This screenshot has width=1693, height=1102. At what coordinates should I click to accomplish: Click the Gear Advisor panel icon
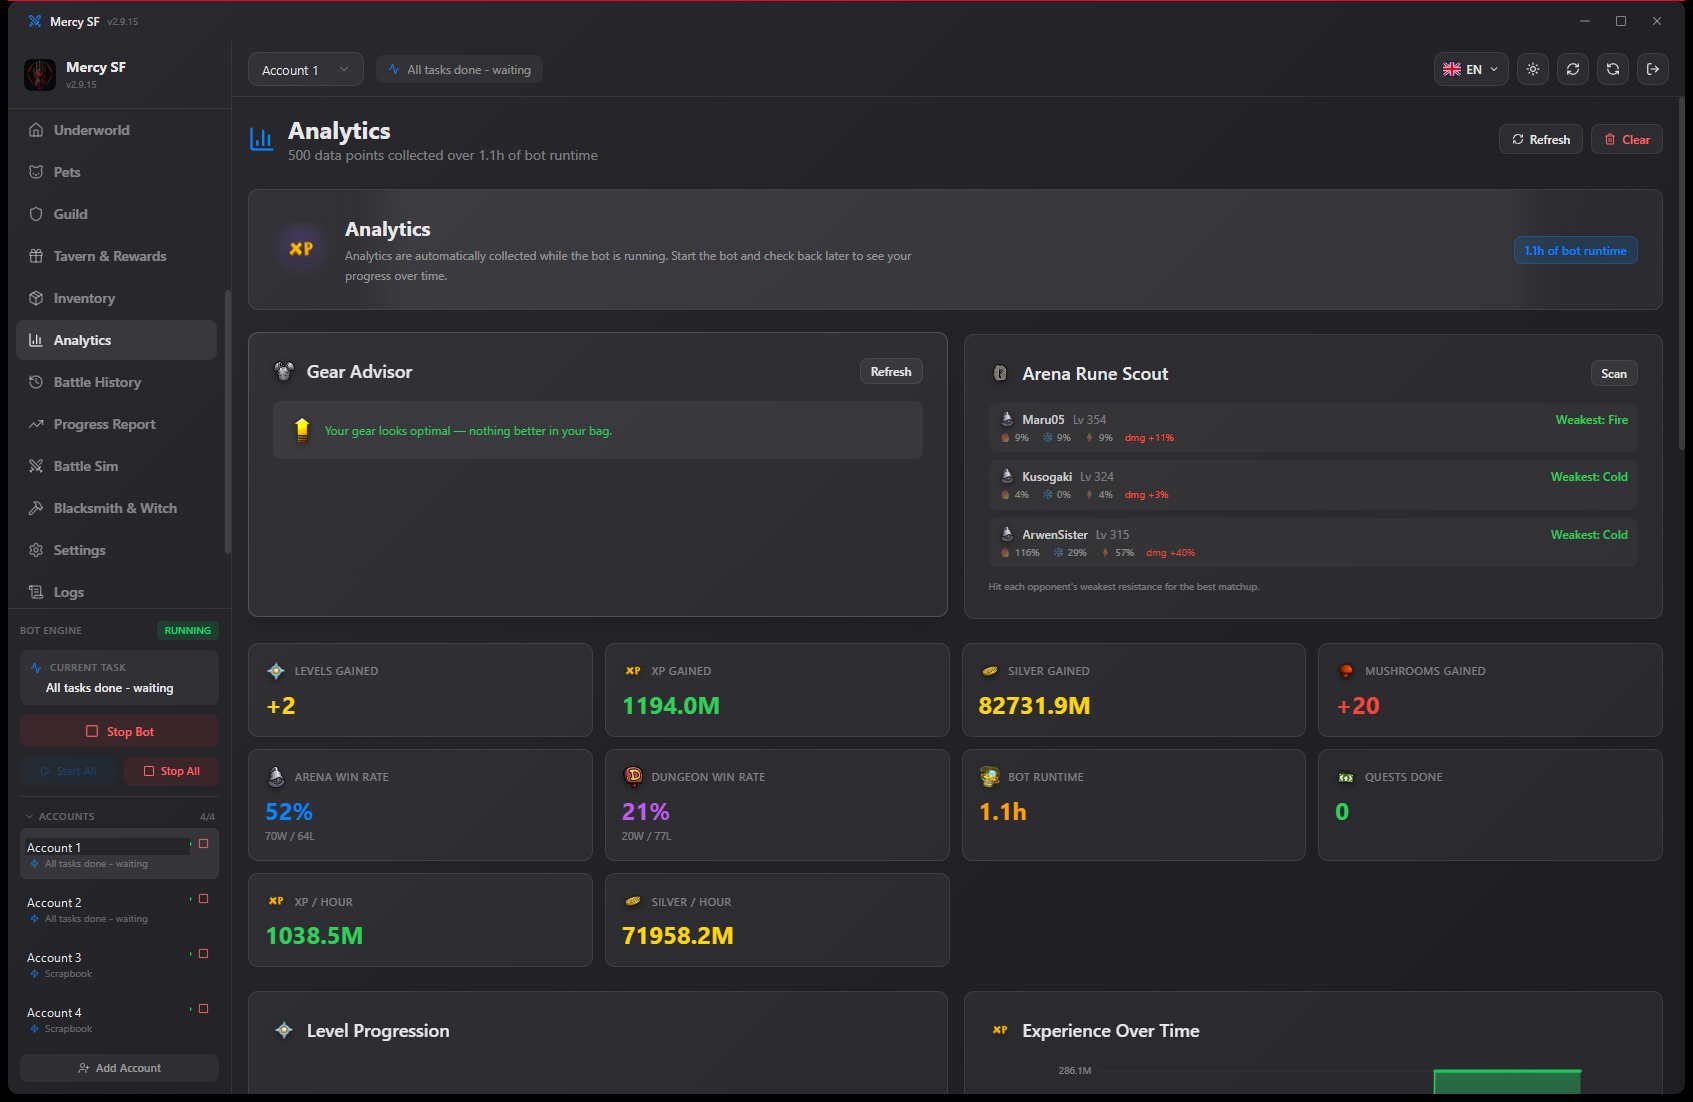[284, 371]
